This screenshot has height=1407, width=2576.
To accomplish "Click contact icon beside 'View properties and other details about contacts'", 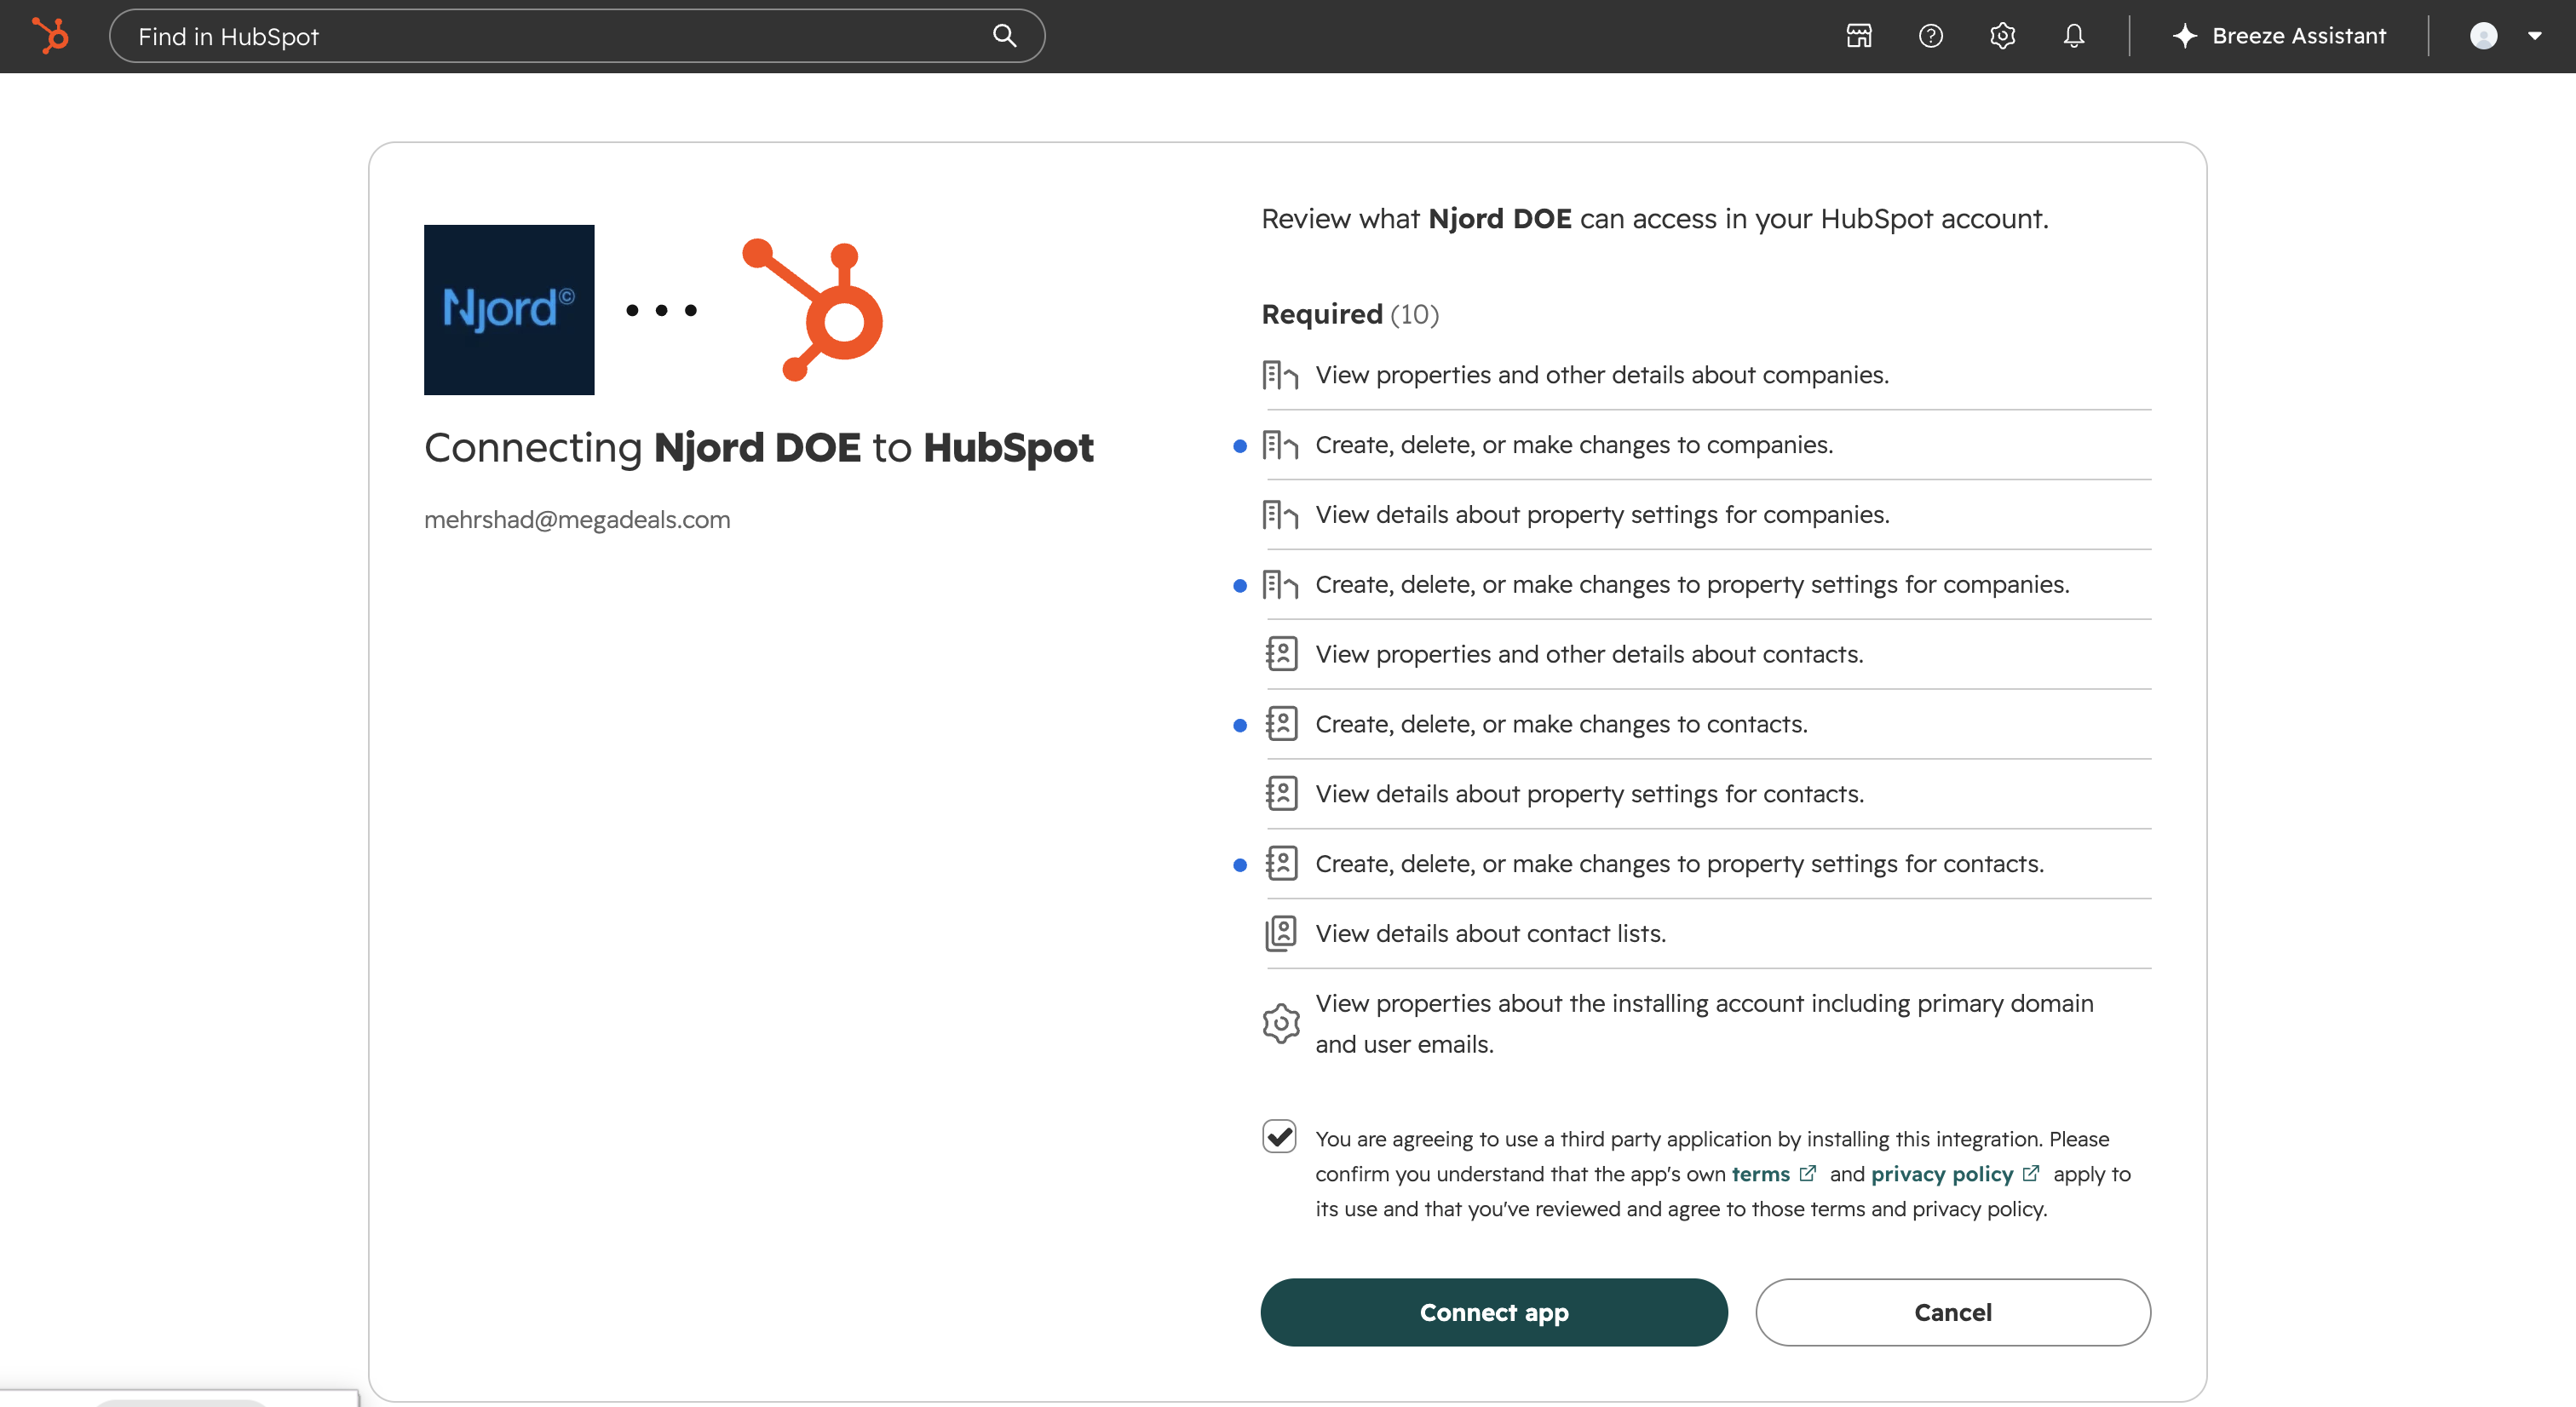I will [1281, 654].
